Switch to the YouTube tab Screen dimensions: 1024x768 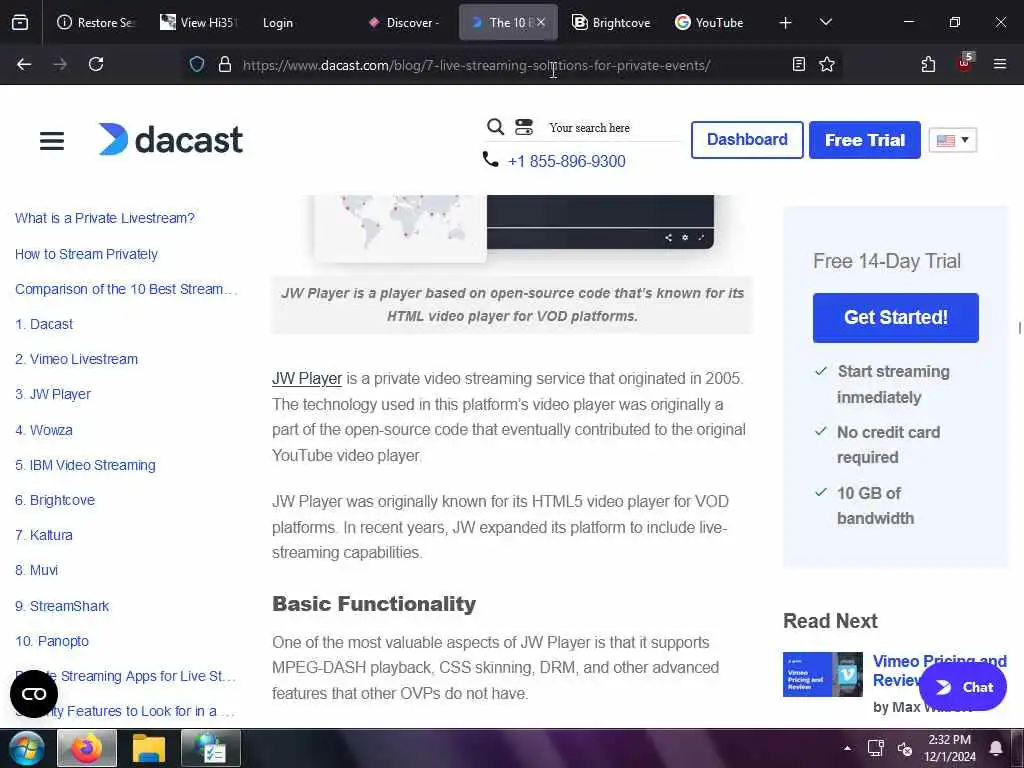[x=709, y=23]
